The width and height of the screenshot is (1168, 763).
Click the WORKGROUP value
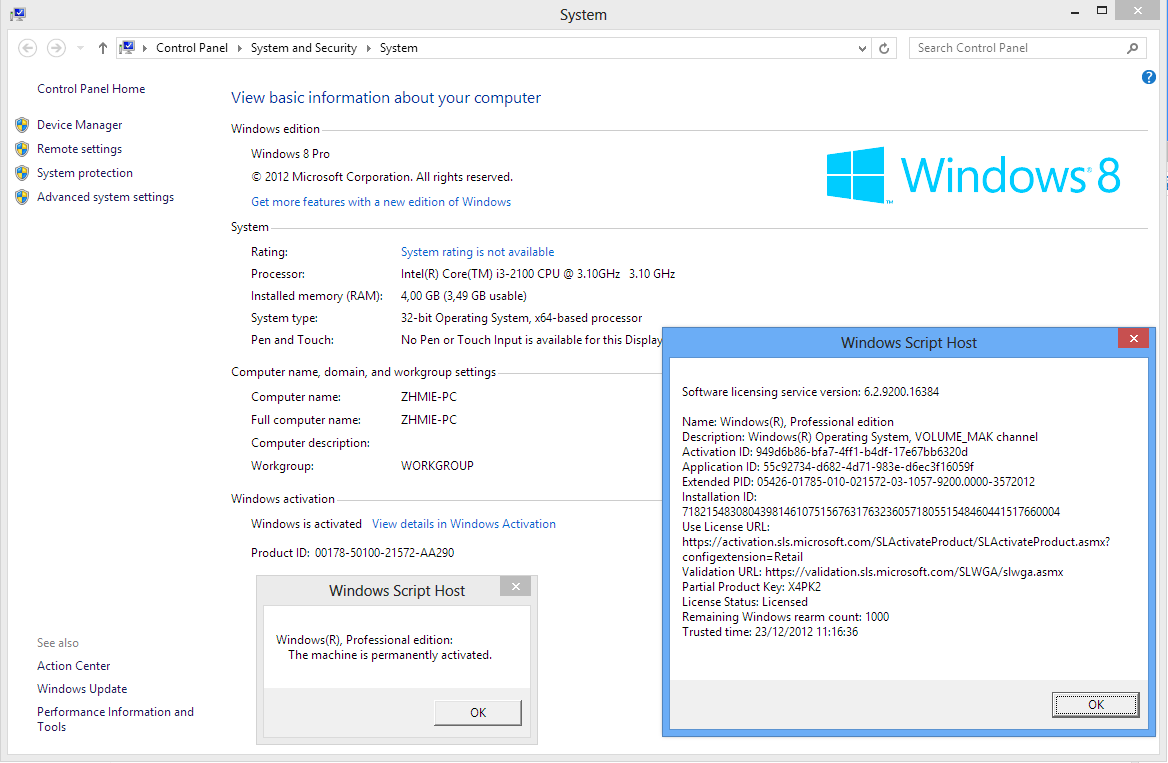437,466
